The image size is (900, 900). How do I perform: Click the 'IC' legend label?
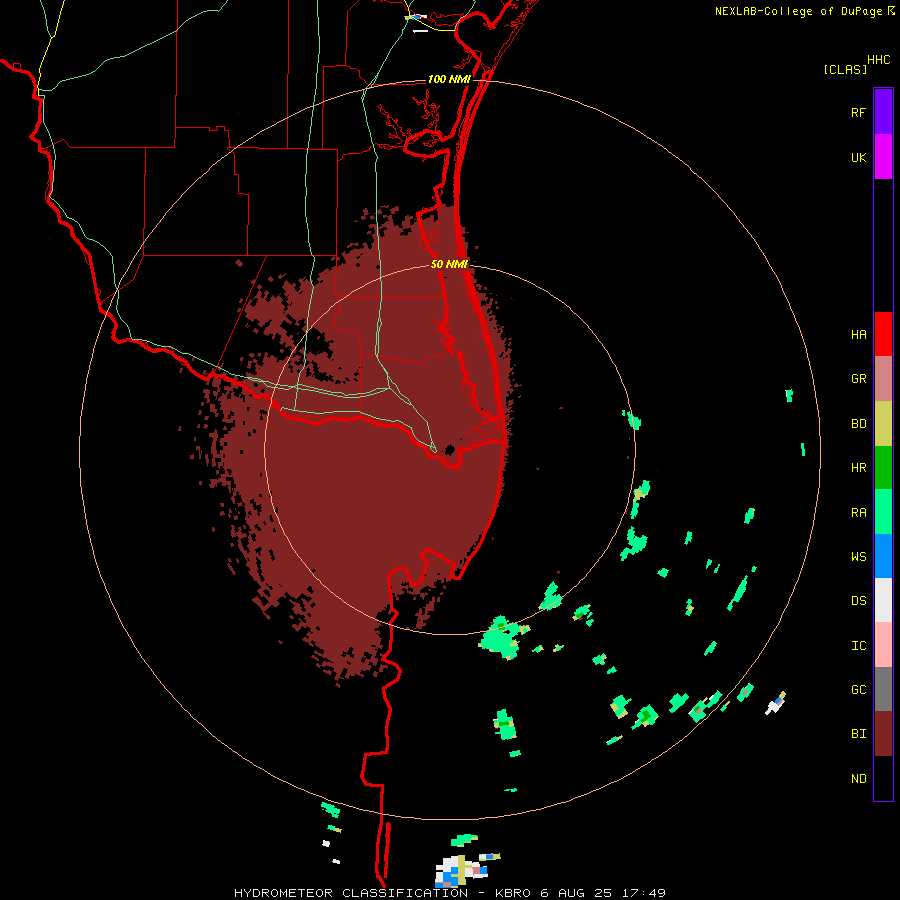pyautogui.click(x=858, y=646)
